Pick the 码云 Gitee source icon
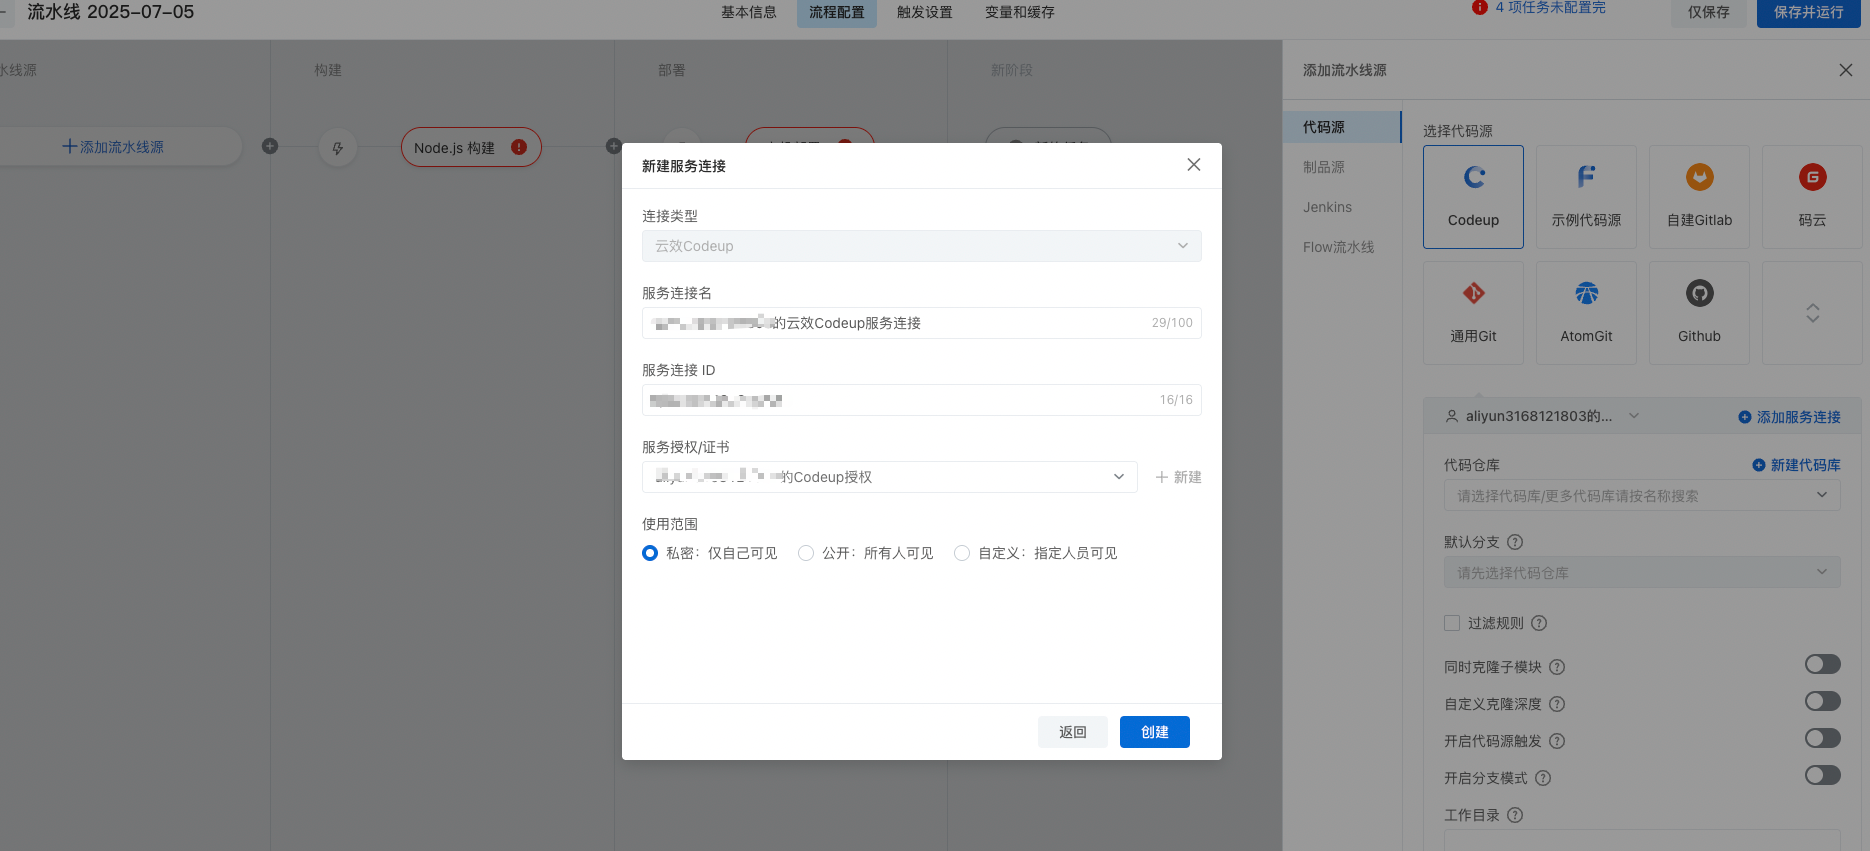The image size is (1870, 851). [1812, 178]
